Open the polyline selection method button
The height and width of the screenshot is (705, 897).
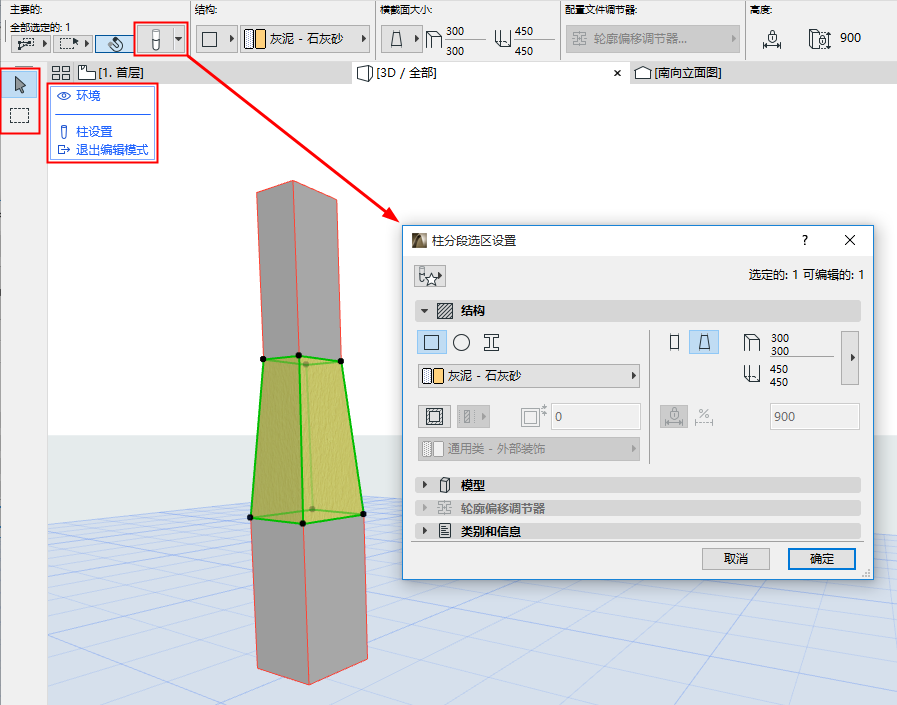point(31,43)
